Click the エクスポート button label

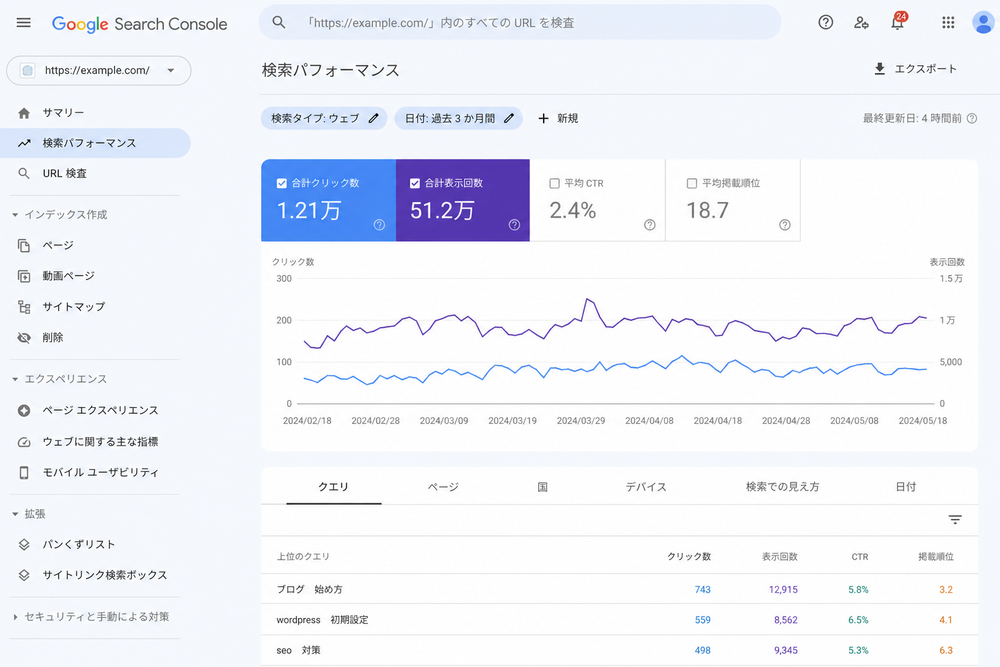[925, 69]
